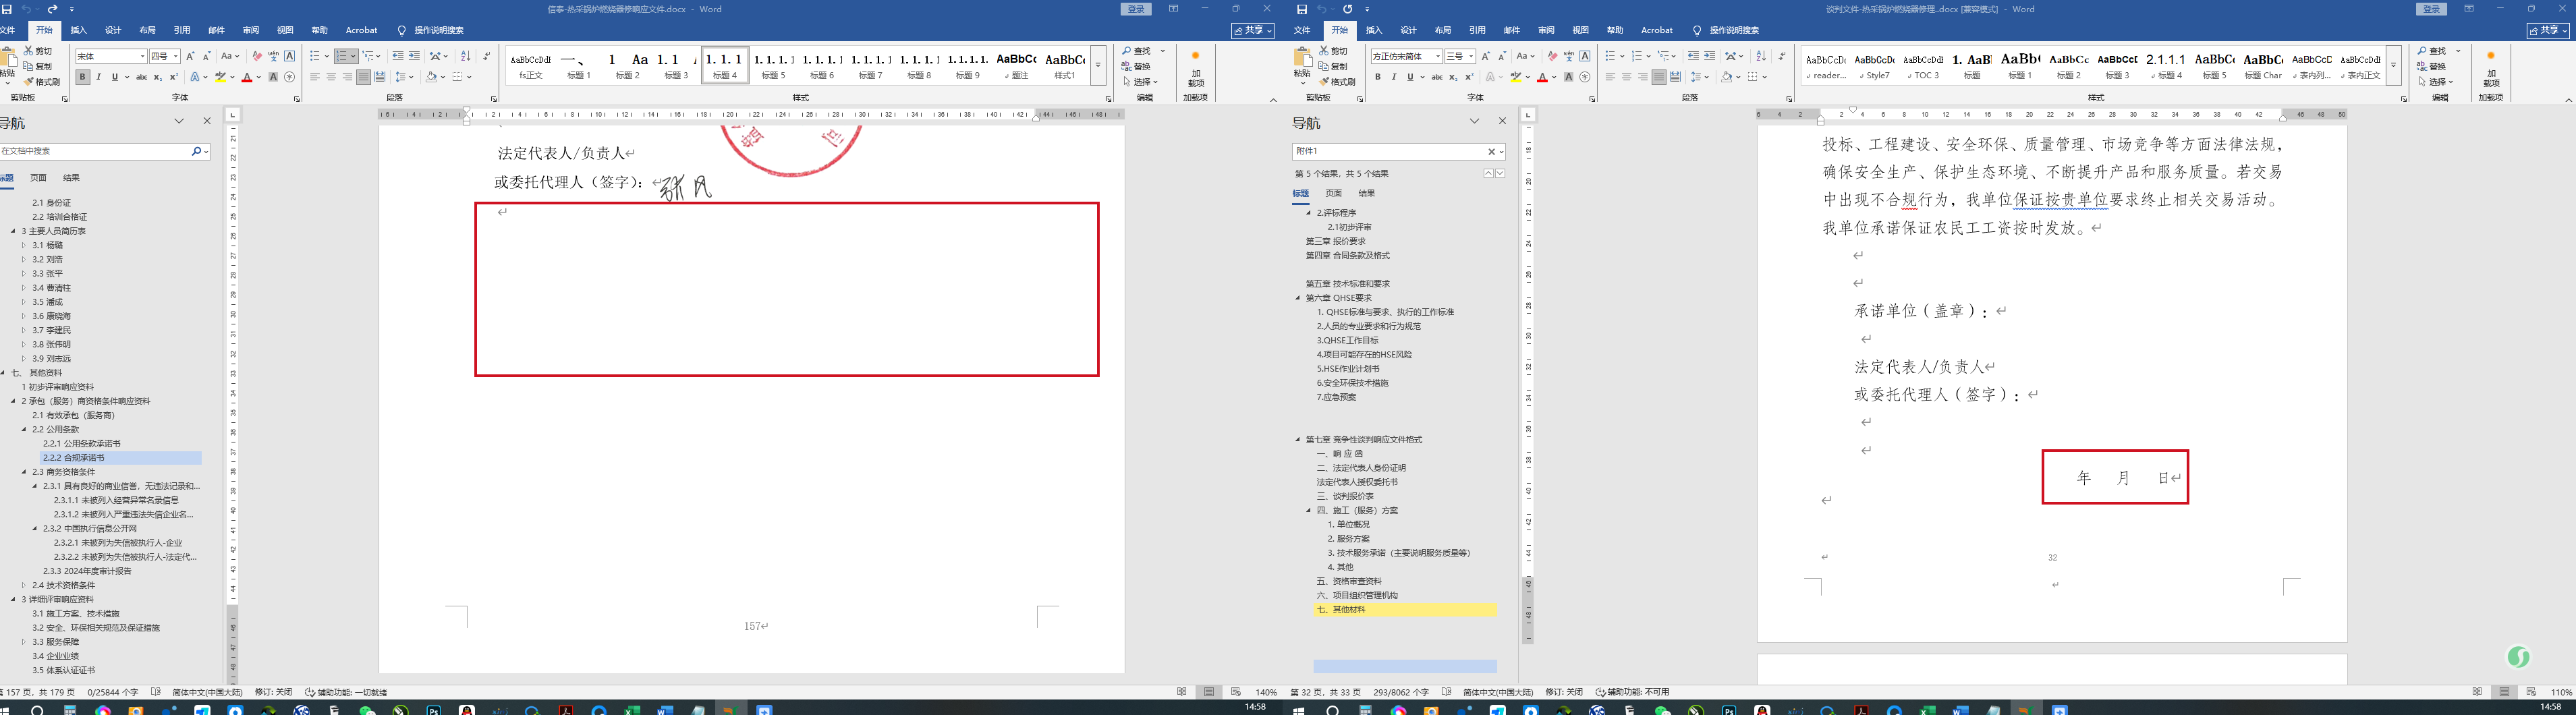This screenshot has width=2576, height=715.
Task: Shrink font size in the 谈判文件 window
Action: coord(1502,56)
